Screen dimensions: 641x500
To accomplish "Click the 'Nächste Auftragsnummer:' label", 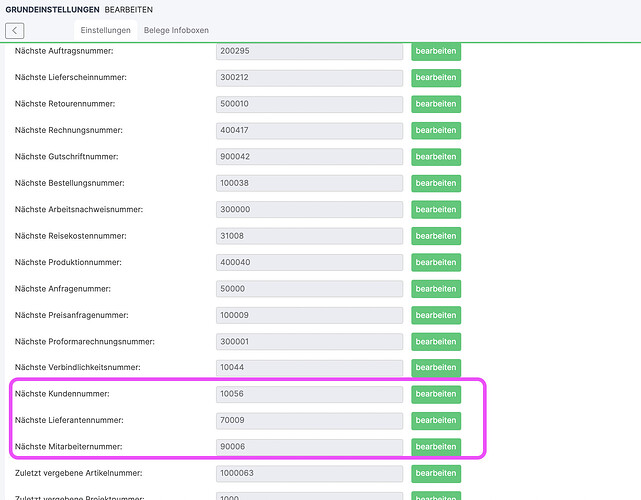I will [x=64, y=51].
